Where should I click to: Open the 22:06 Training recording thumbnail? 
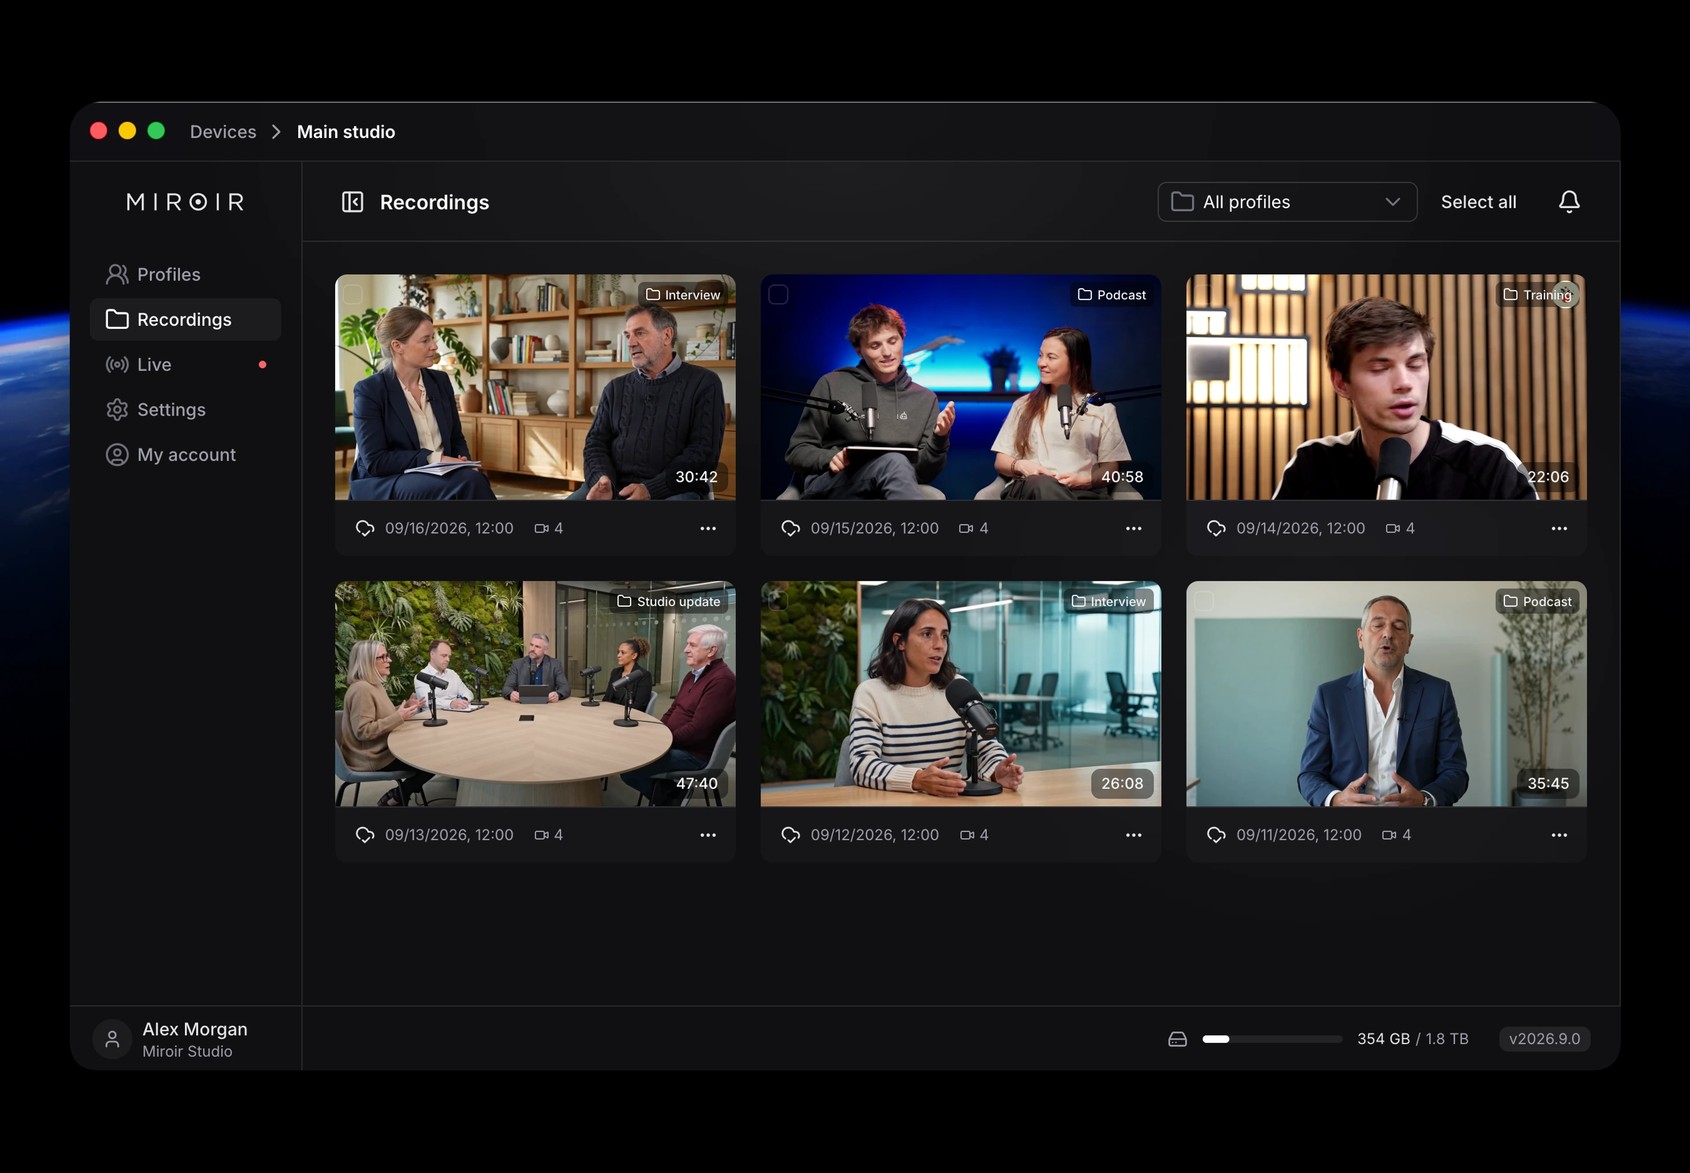coord(1386,387)
